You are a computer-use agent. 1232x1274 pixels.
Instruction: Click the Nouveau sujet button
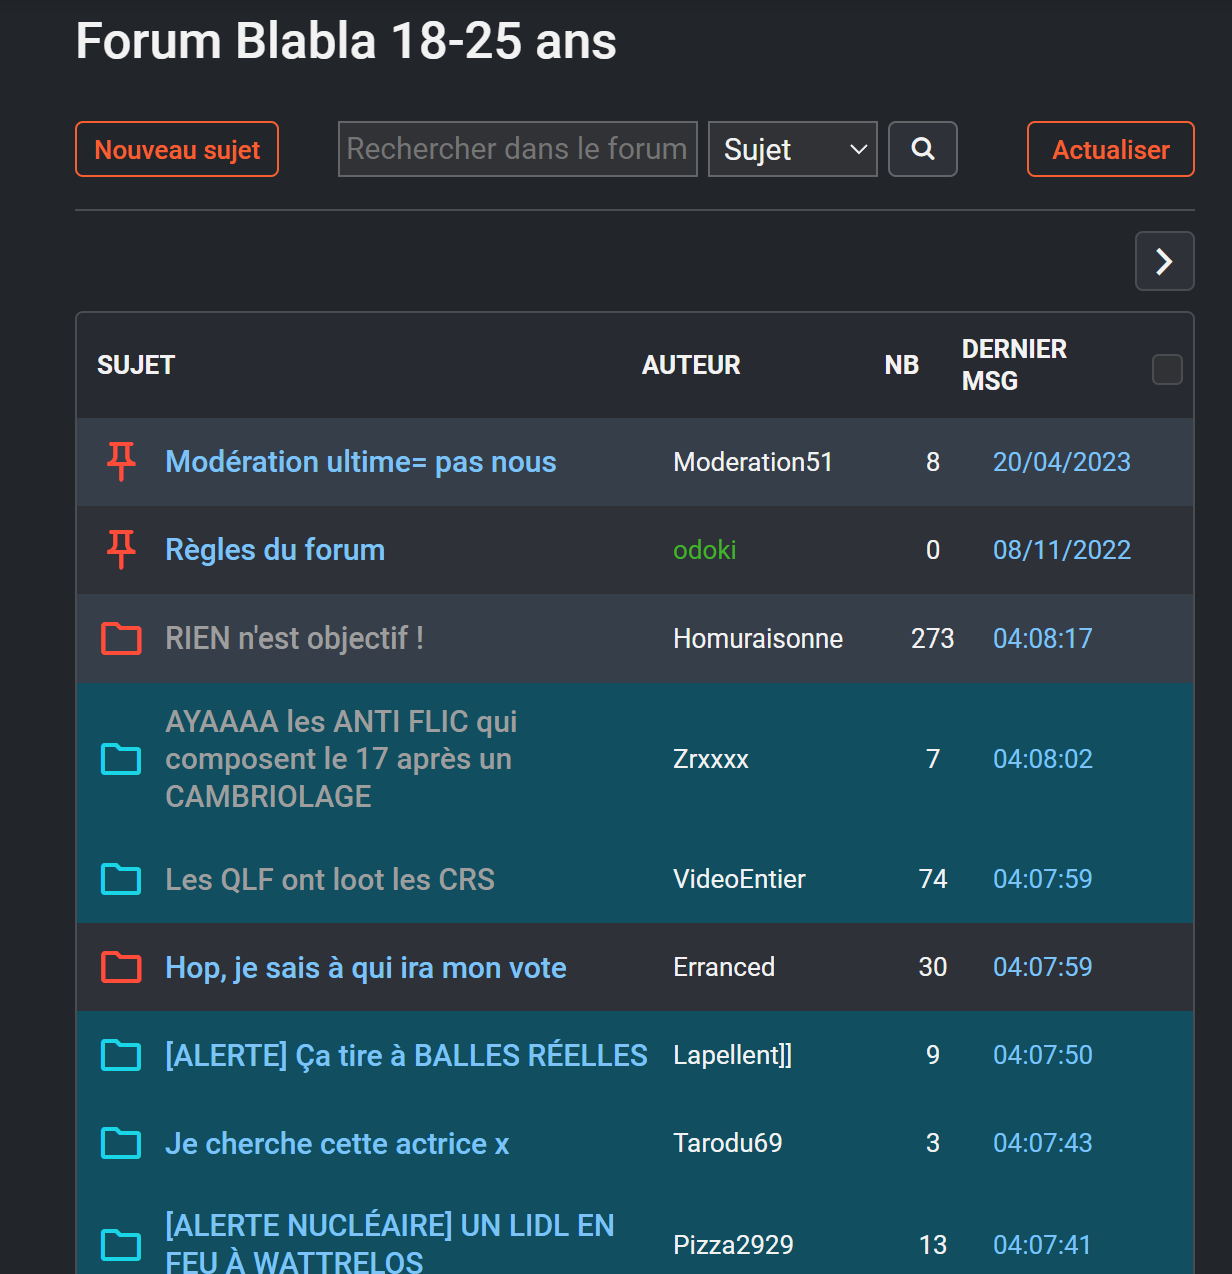(x=177, y=149)
